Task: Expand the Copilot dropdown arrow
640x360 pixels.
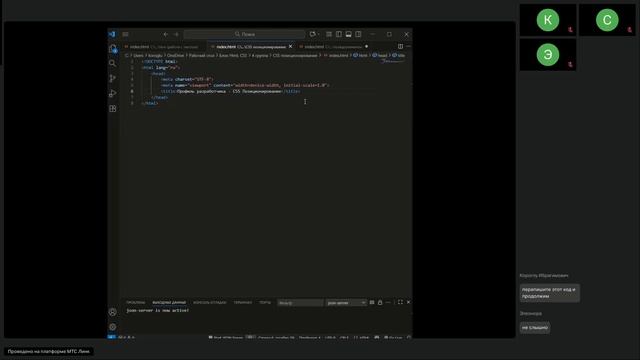Action: click(x=318, y=34)
